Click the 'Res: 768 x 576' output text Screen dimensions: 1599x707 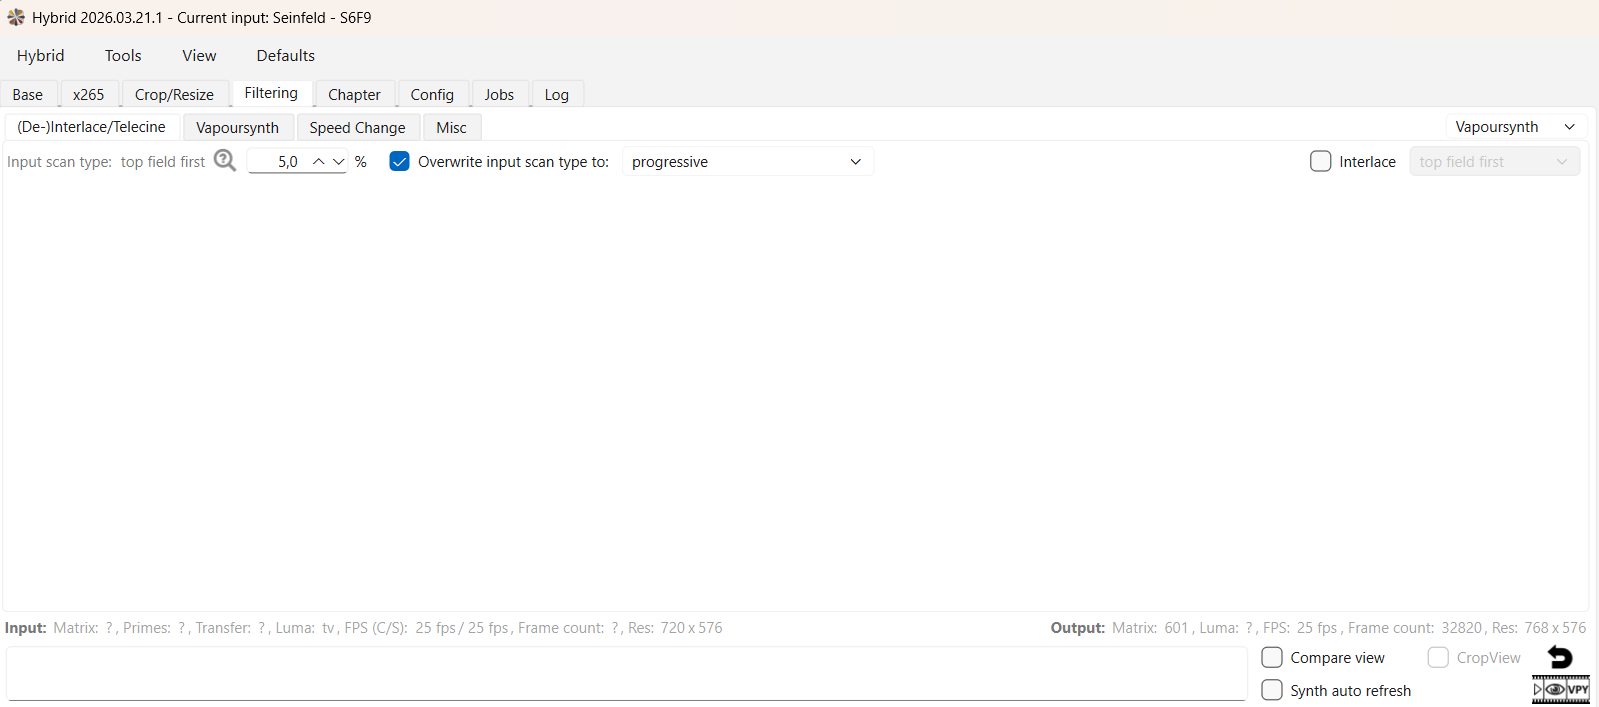pos(1539,628)
